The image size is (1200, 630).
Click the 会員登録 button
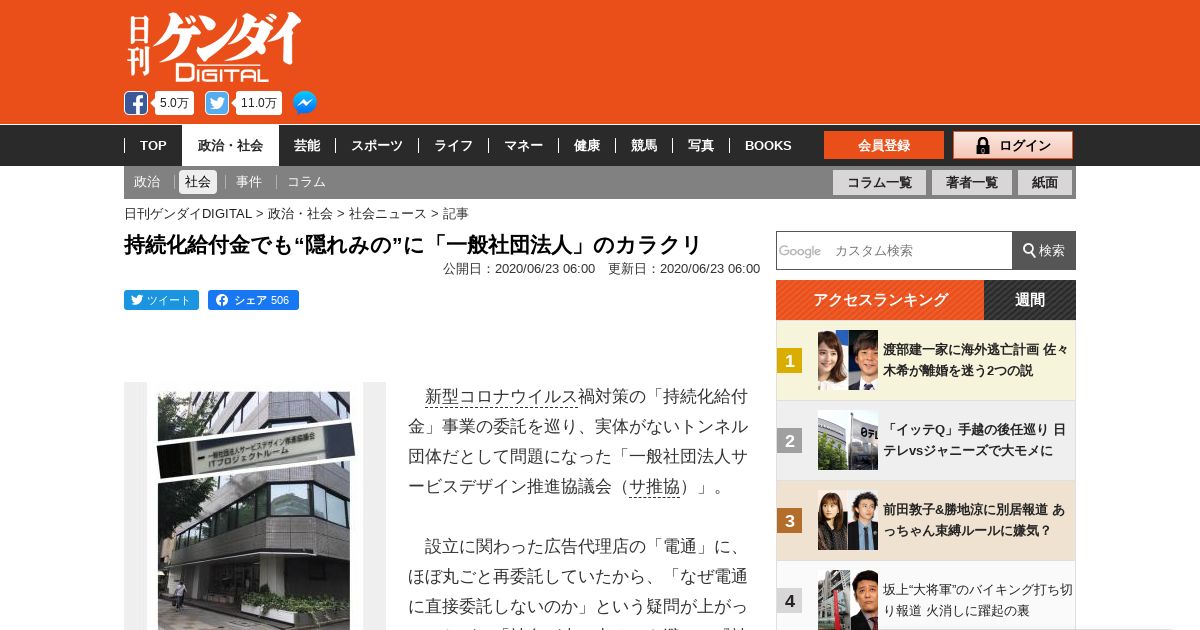pos(884,145)
